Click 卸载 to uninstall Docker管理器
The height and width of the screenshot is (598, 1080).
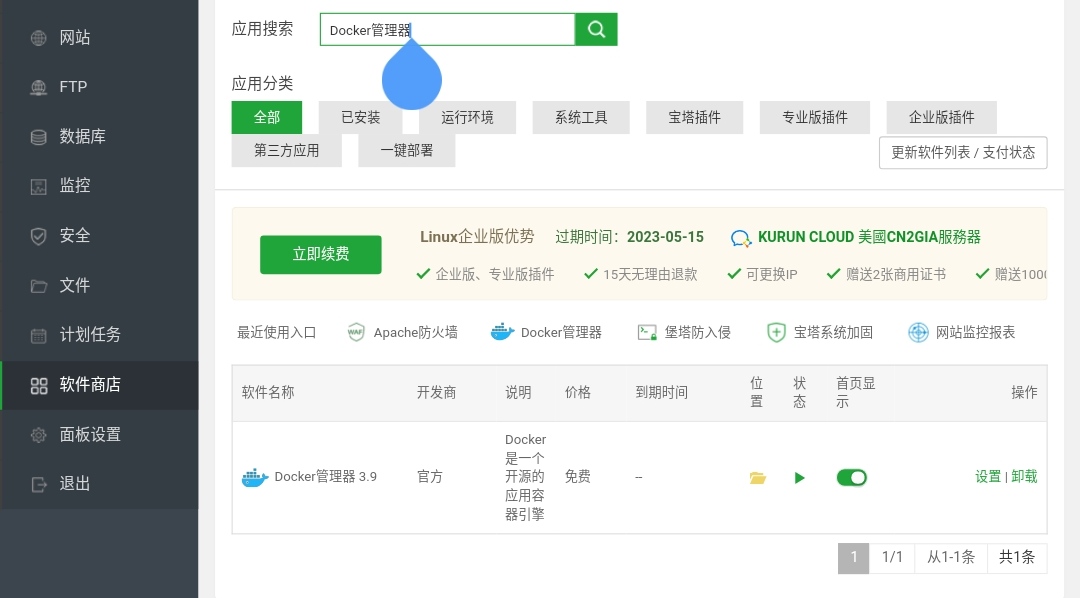1024,477
